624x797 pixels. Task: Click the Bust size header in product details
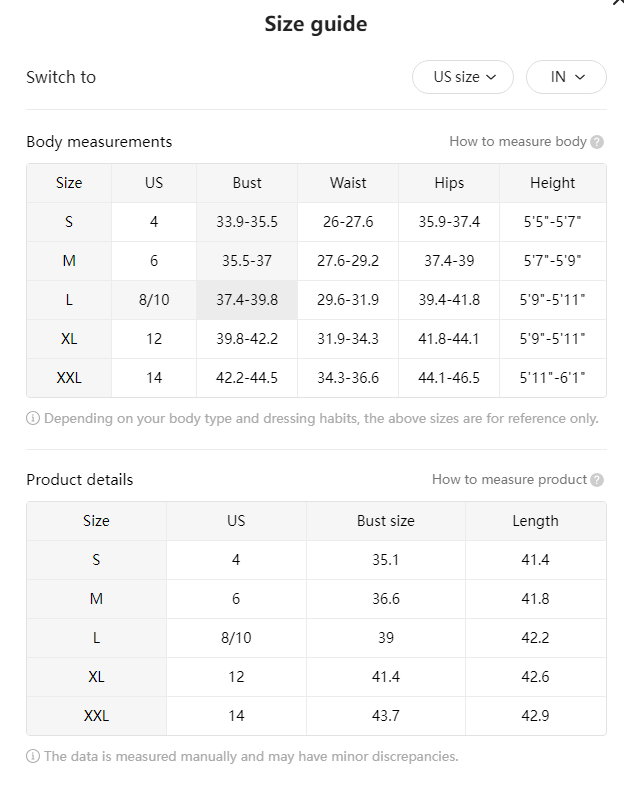pos(386,521)
